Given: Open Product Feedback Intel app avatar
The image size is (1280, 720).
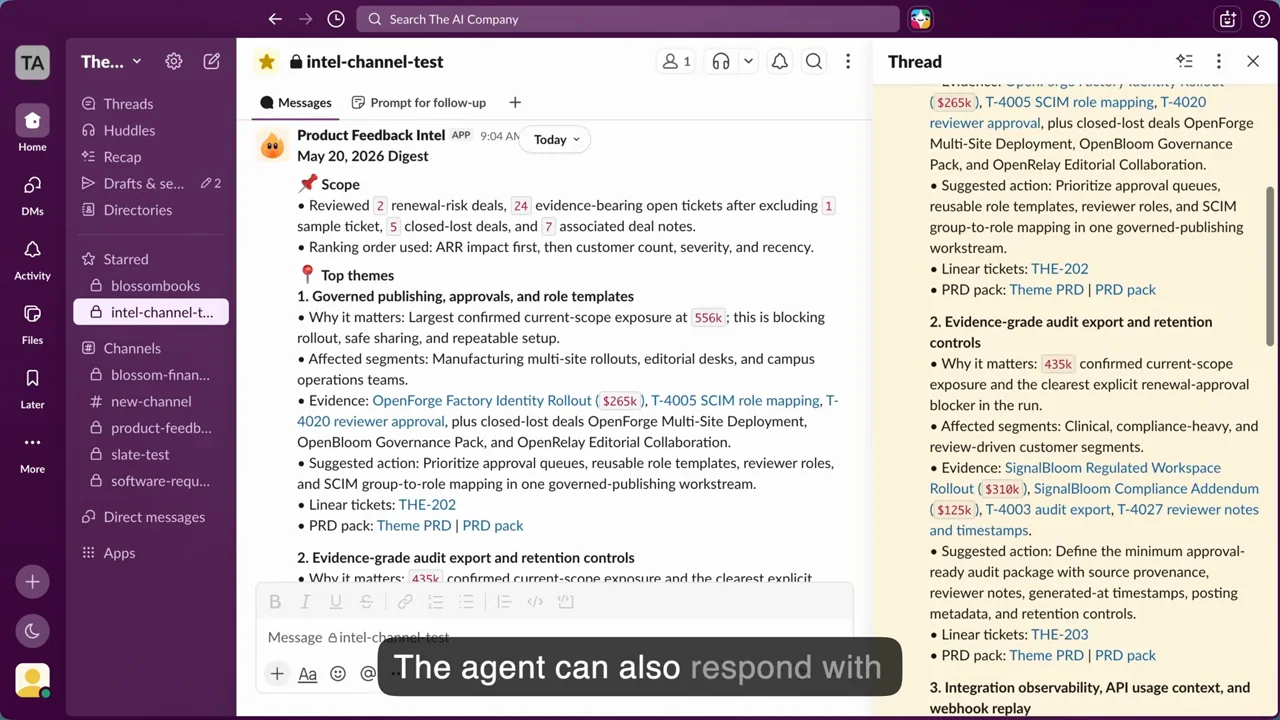Looking at the screenshot, I should pos(272,145).
